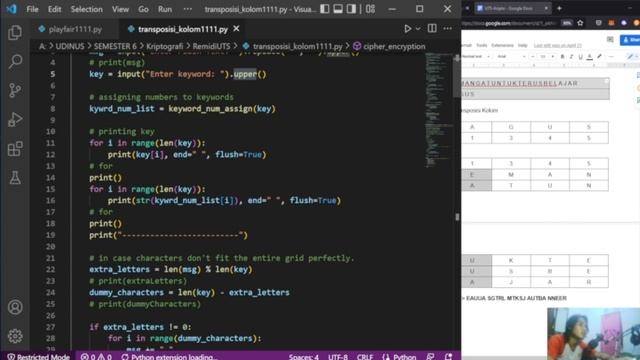Viewport: 640px width, 360px height.
Task: Close the transposisi_kolom1111.py tab
Action: [236, 29]
